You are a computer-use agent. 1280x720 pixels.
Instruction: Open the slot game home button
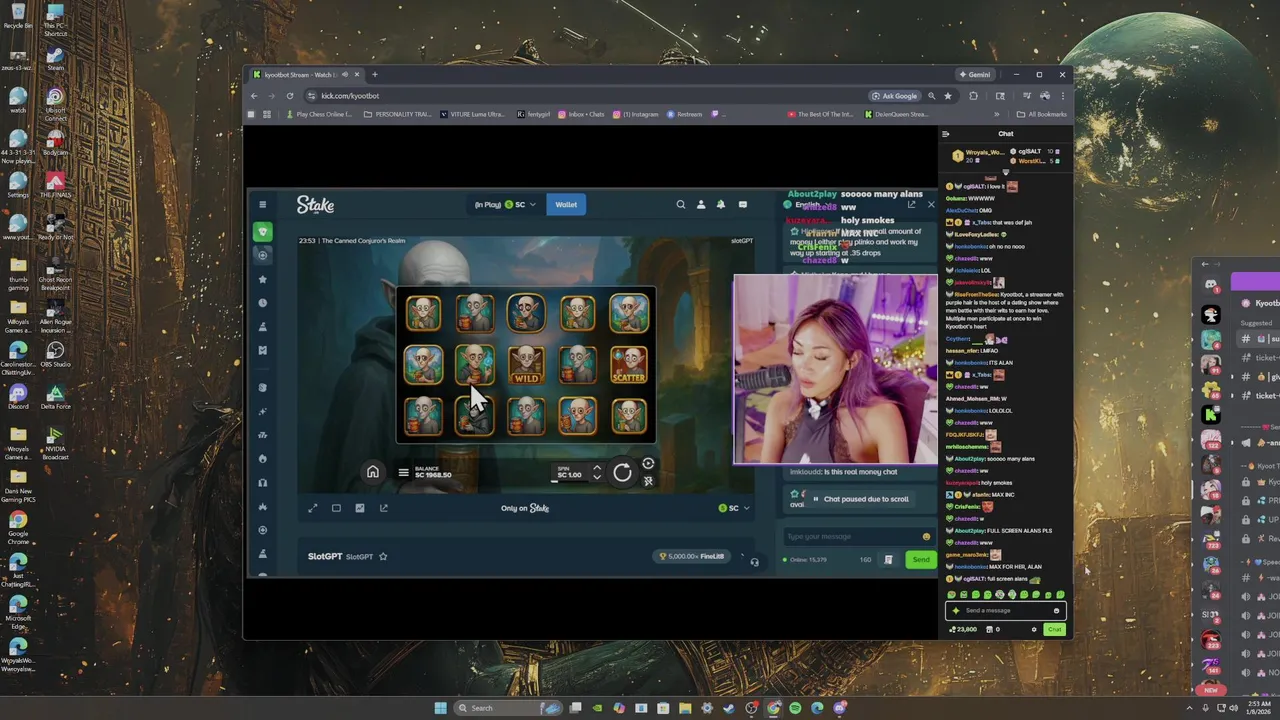[373, 473]
